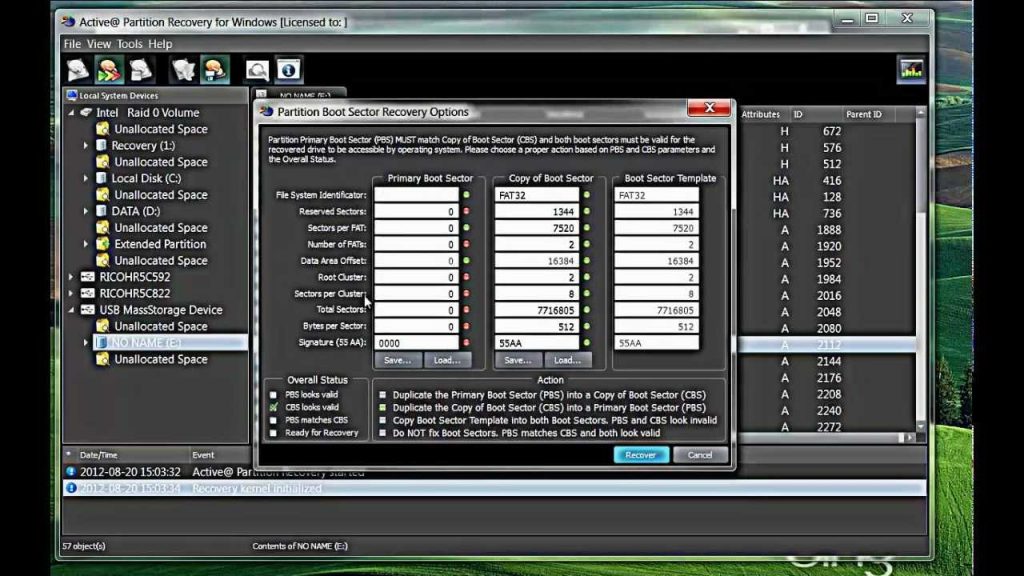Click the Cancel button
This screenshot has height=576, width=1024.
[x=699, y=455]
